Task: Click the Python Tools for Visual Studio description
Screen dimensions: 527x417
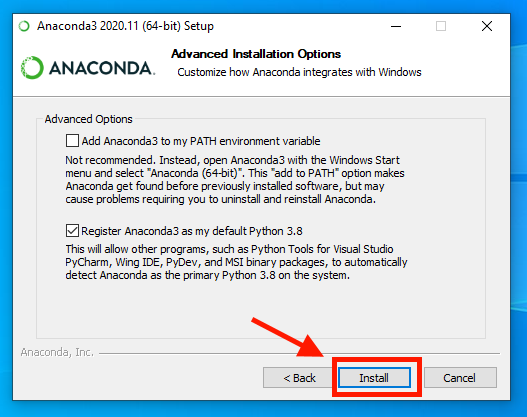Action: coord(236,262)
